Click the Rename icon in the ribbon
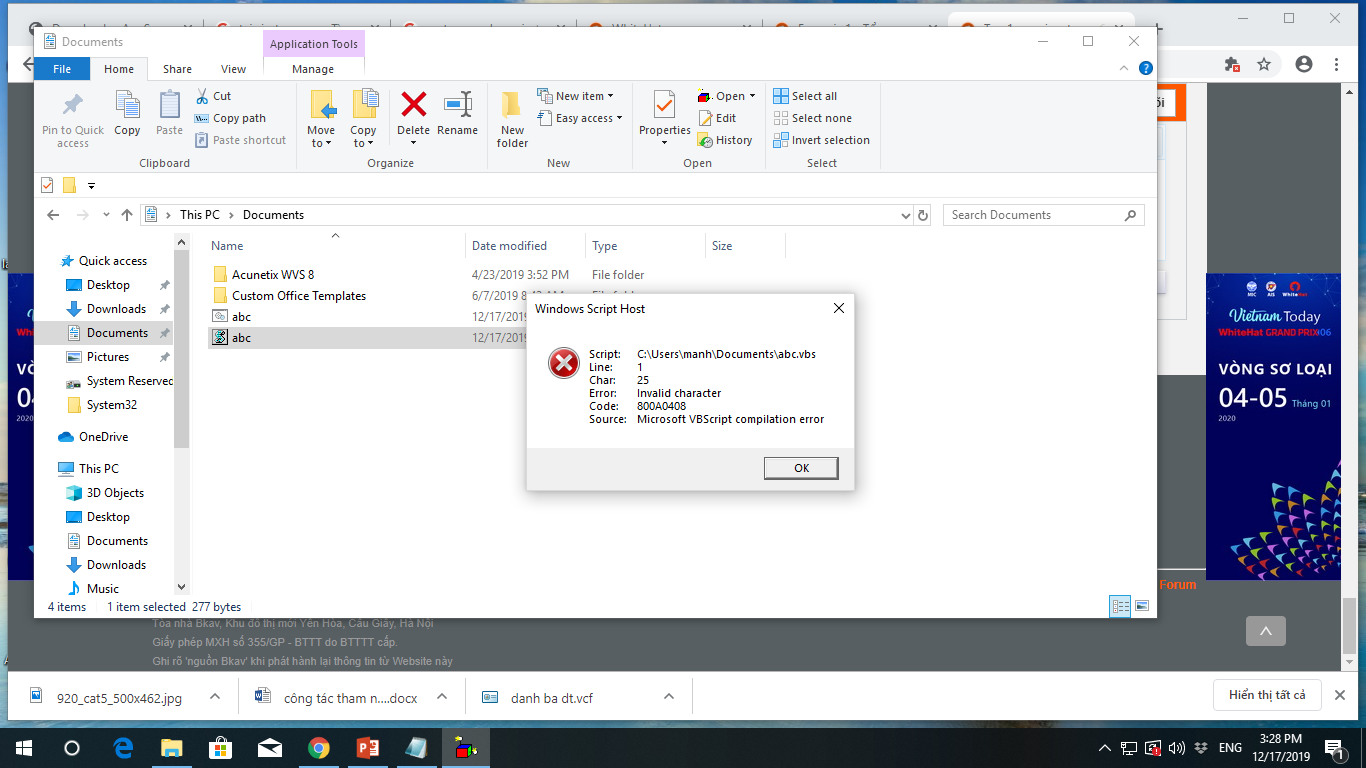The image size is (1366, 768). tap(457, 105)
